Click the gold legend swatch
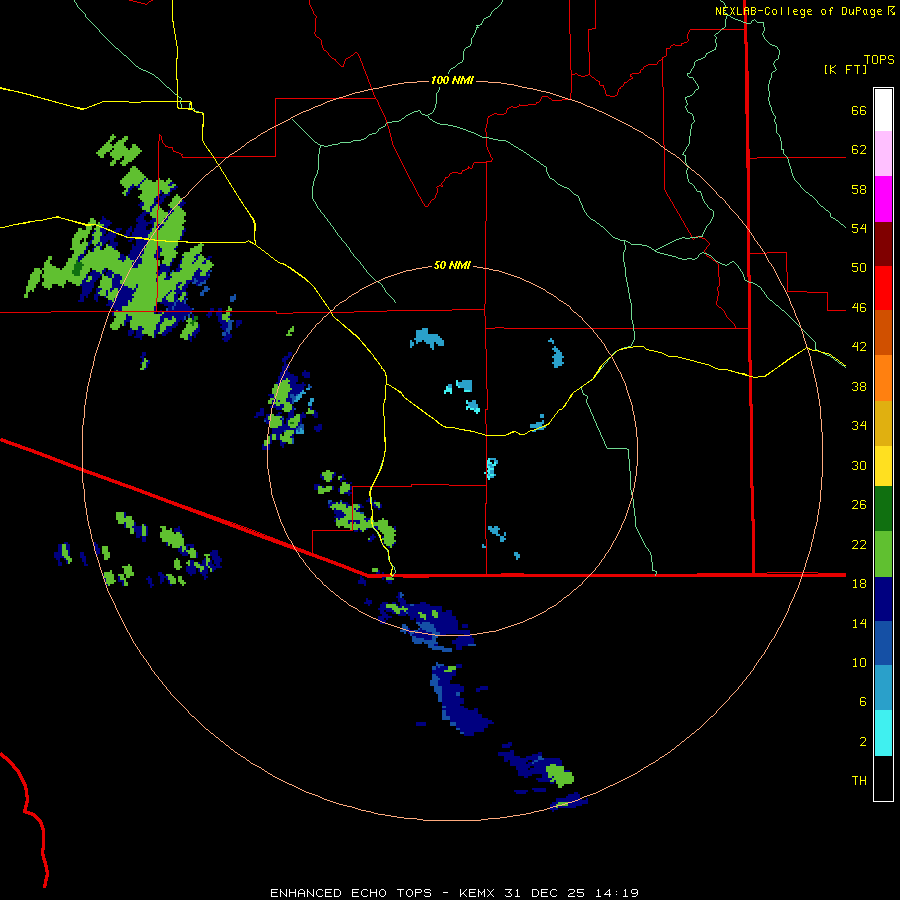The width and height of the screenshot is (900, 900). [883, 423]
